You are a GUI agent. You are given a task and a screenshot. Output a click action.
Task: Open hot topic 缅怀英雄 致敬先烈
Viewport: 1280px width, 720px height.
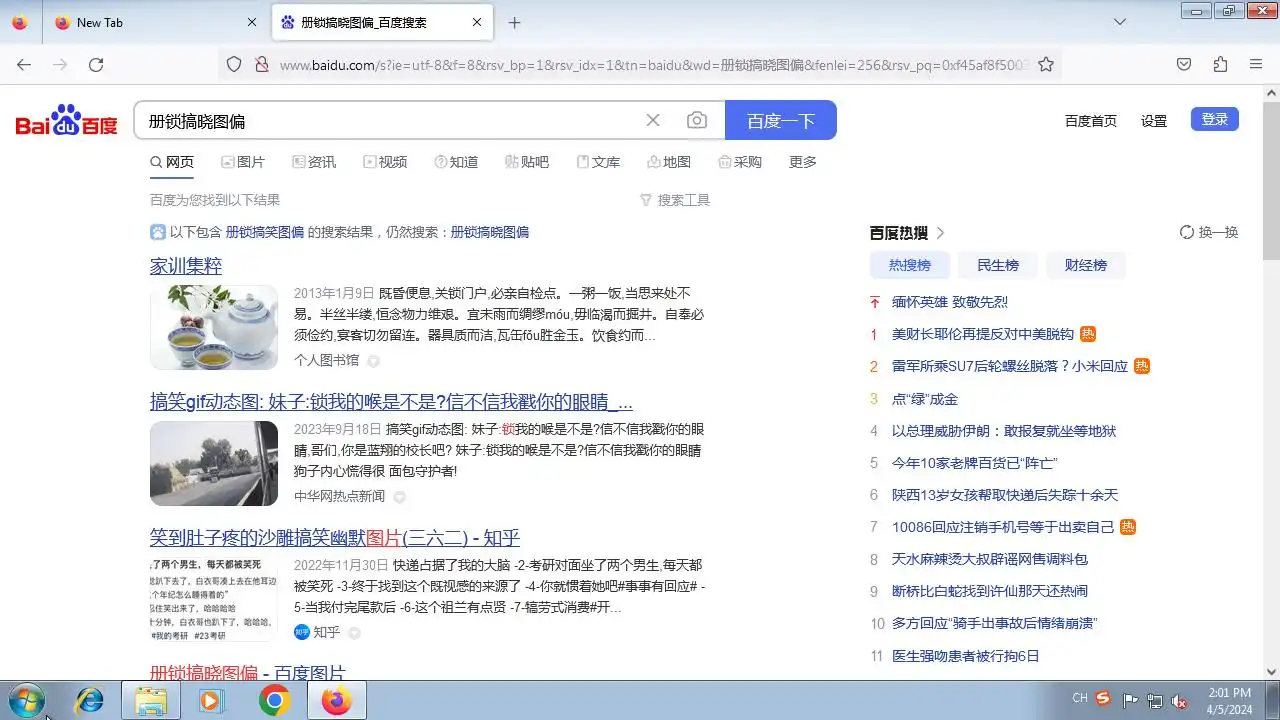pos(950,302)
